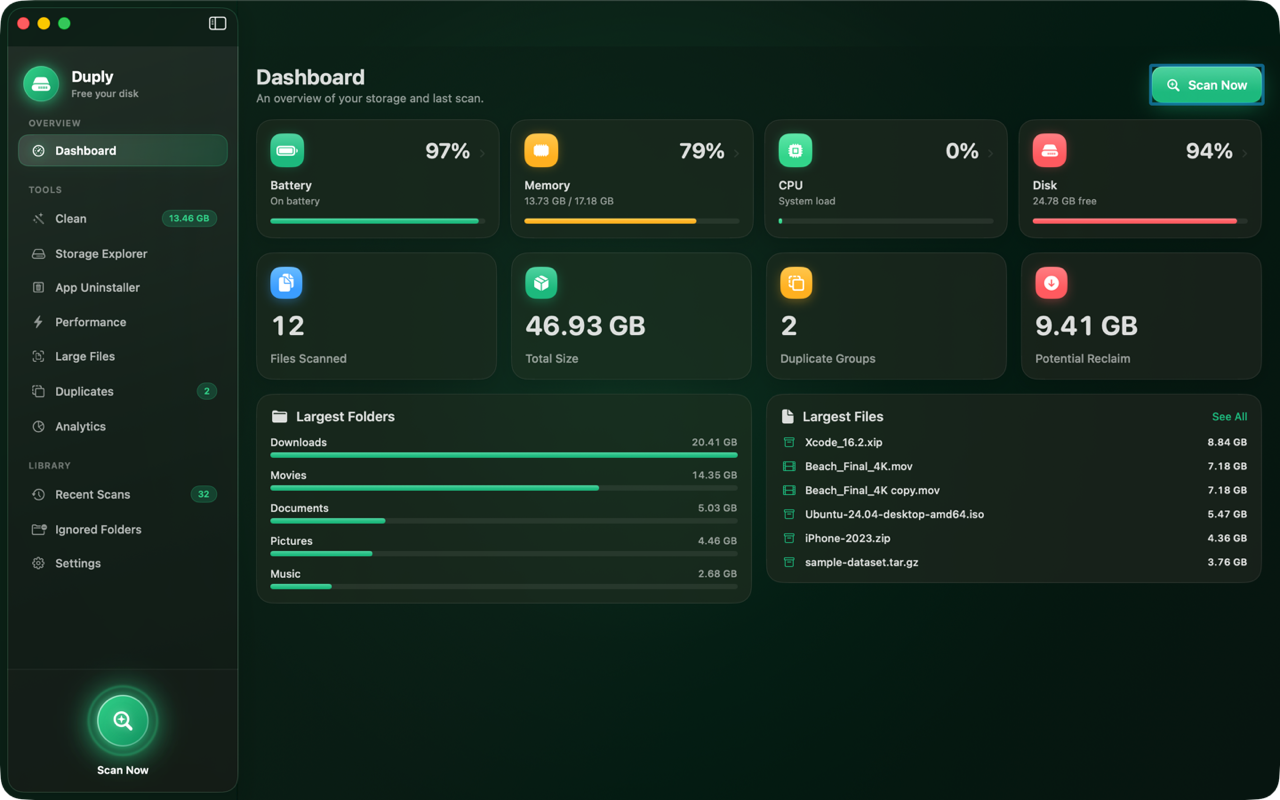Click the "Music" folder label
Image resolution: width=1280 pixels, height=800 pixels.
click(285, 574)
